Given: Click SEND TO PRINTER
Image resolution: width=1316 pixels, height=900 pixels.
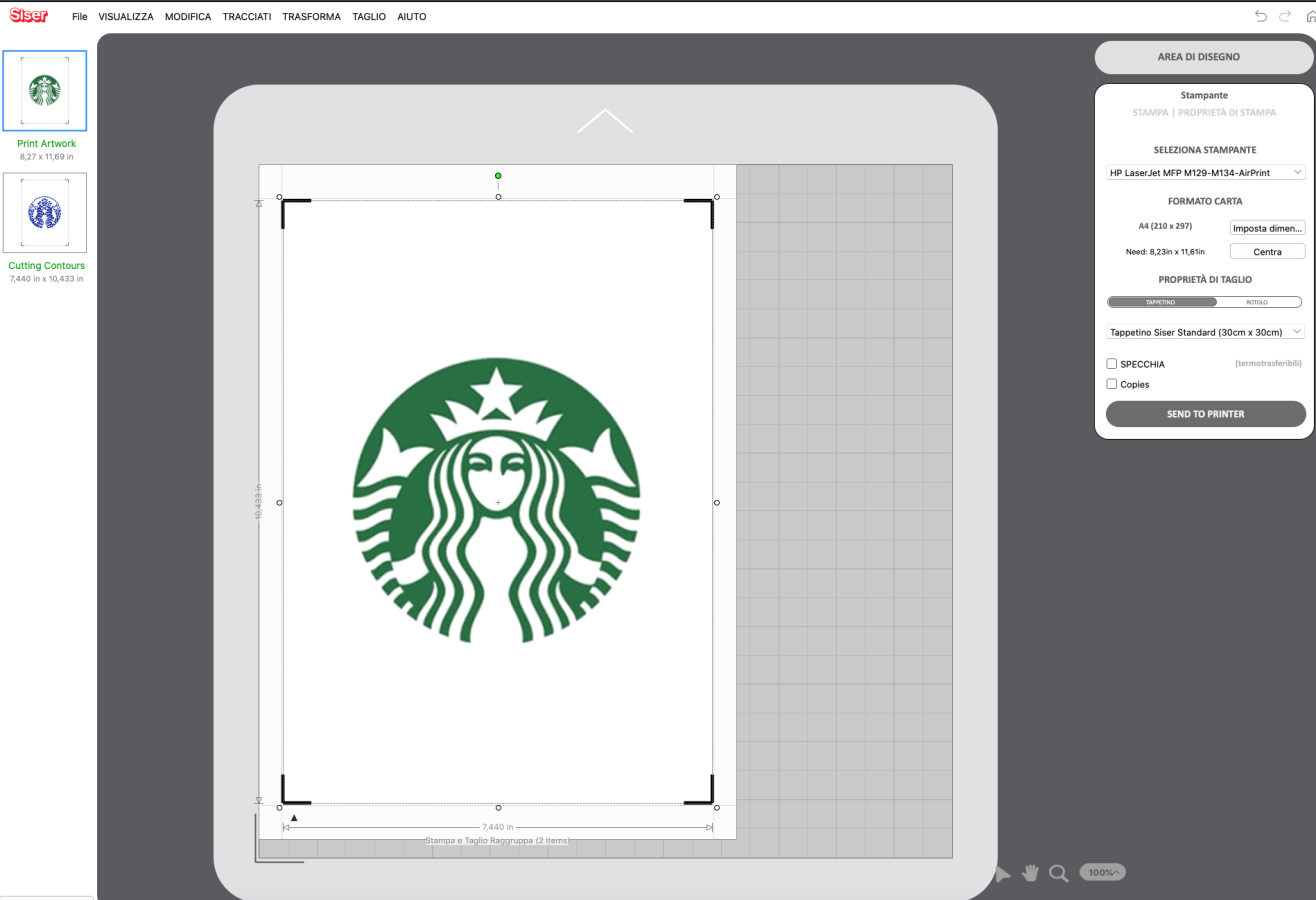Looking at the screenshot, I should tap(1206, 414).
